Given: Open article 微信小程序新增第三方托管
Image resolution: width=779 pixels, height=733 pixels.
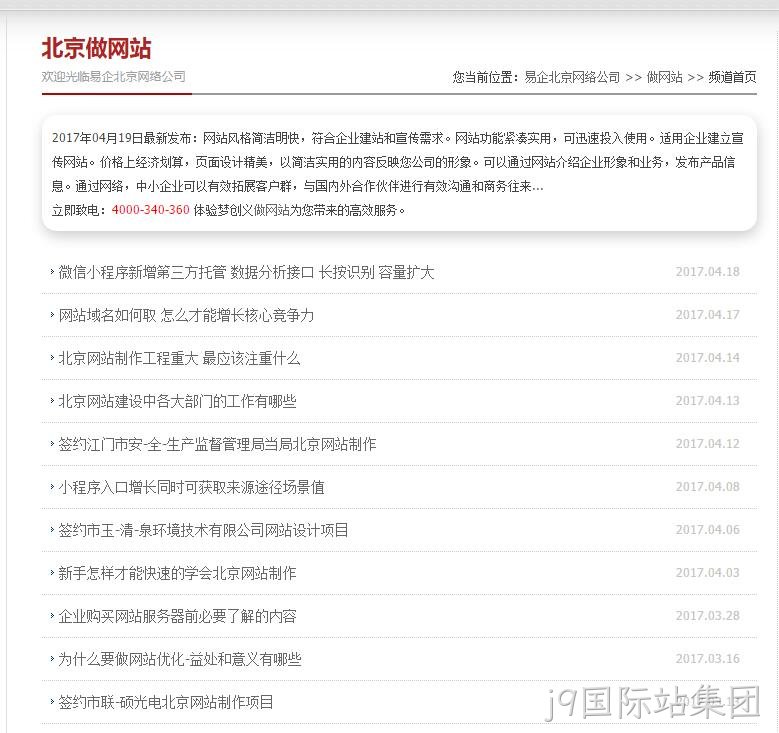Looking at the screenshot, I should pyautogui.click(x=246, y=272).
